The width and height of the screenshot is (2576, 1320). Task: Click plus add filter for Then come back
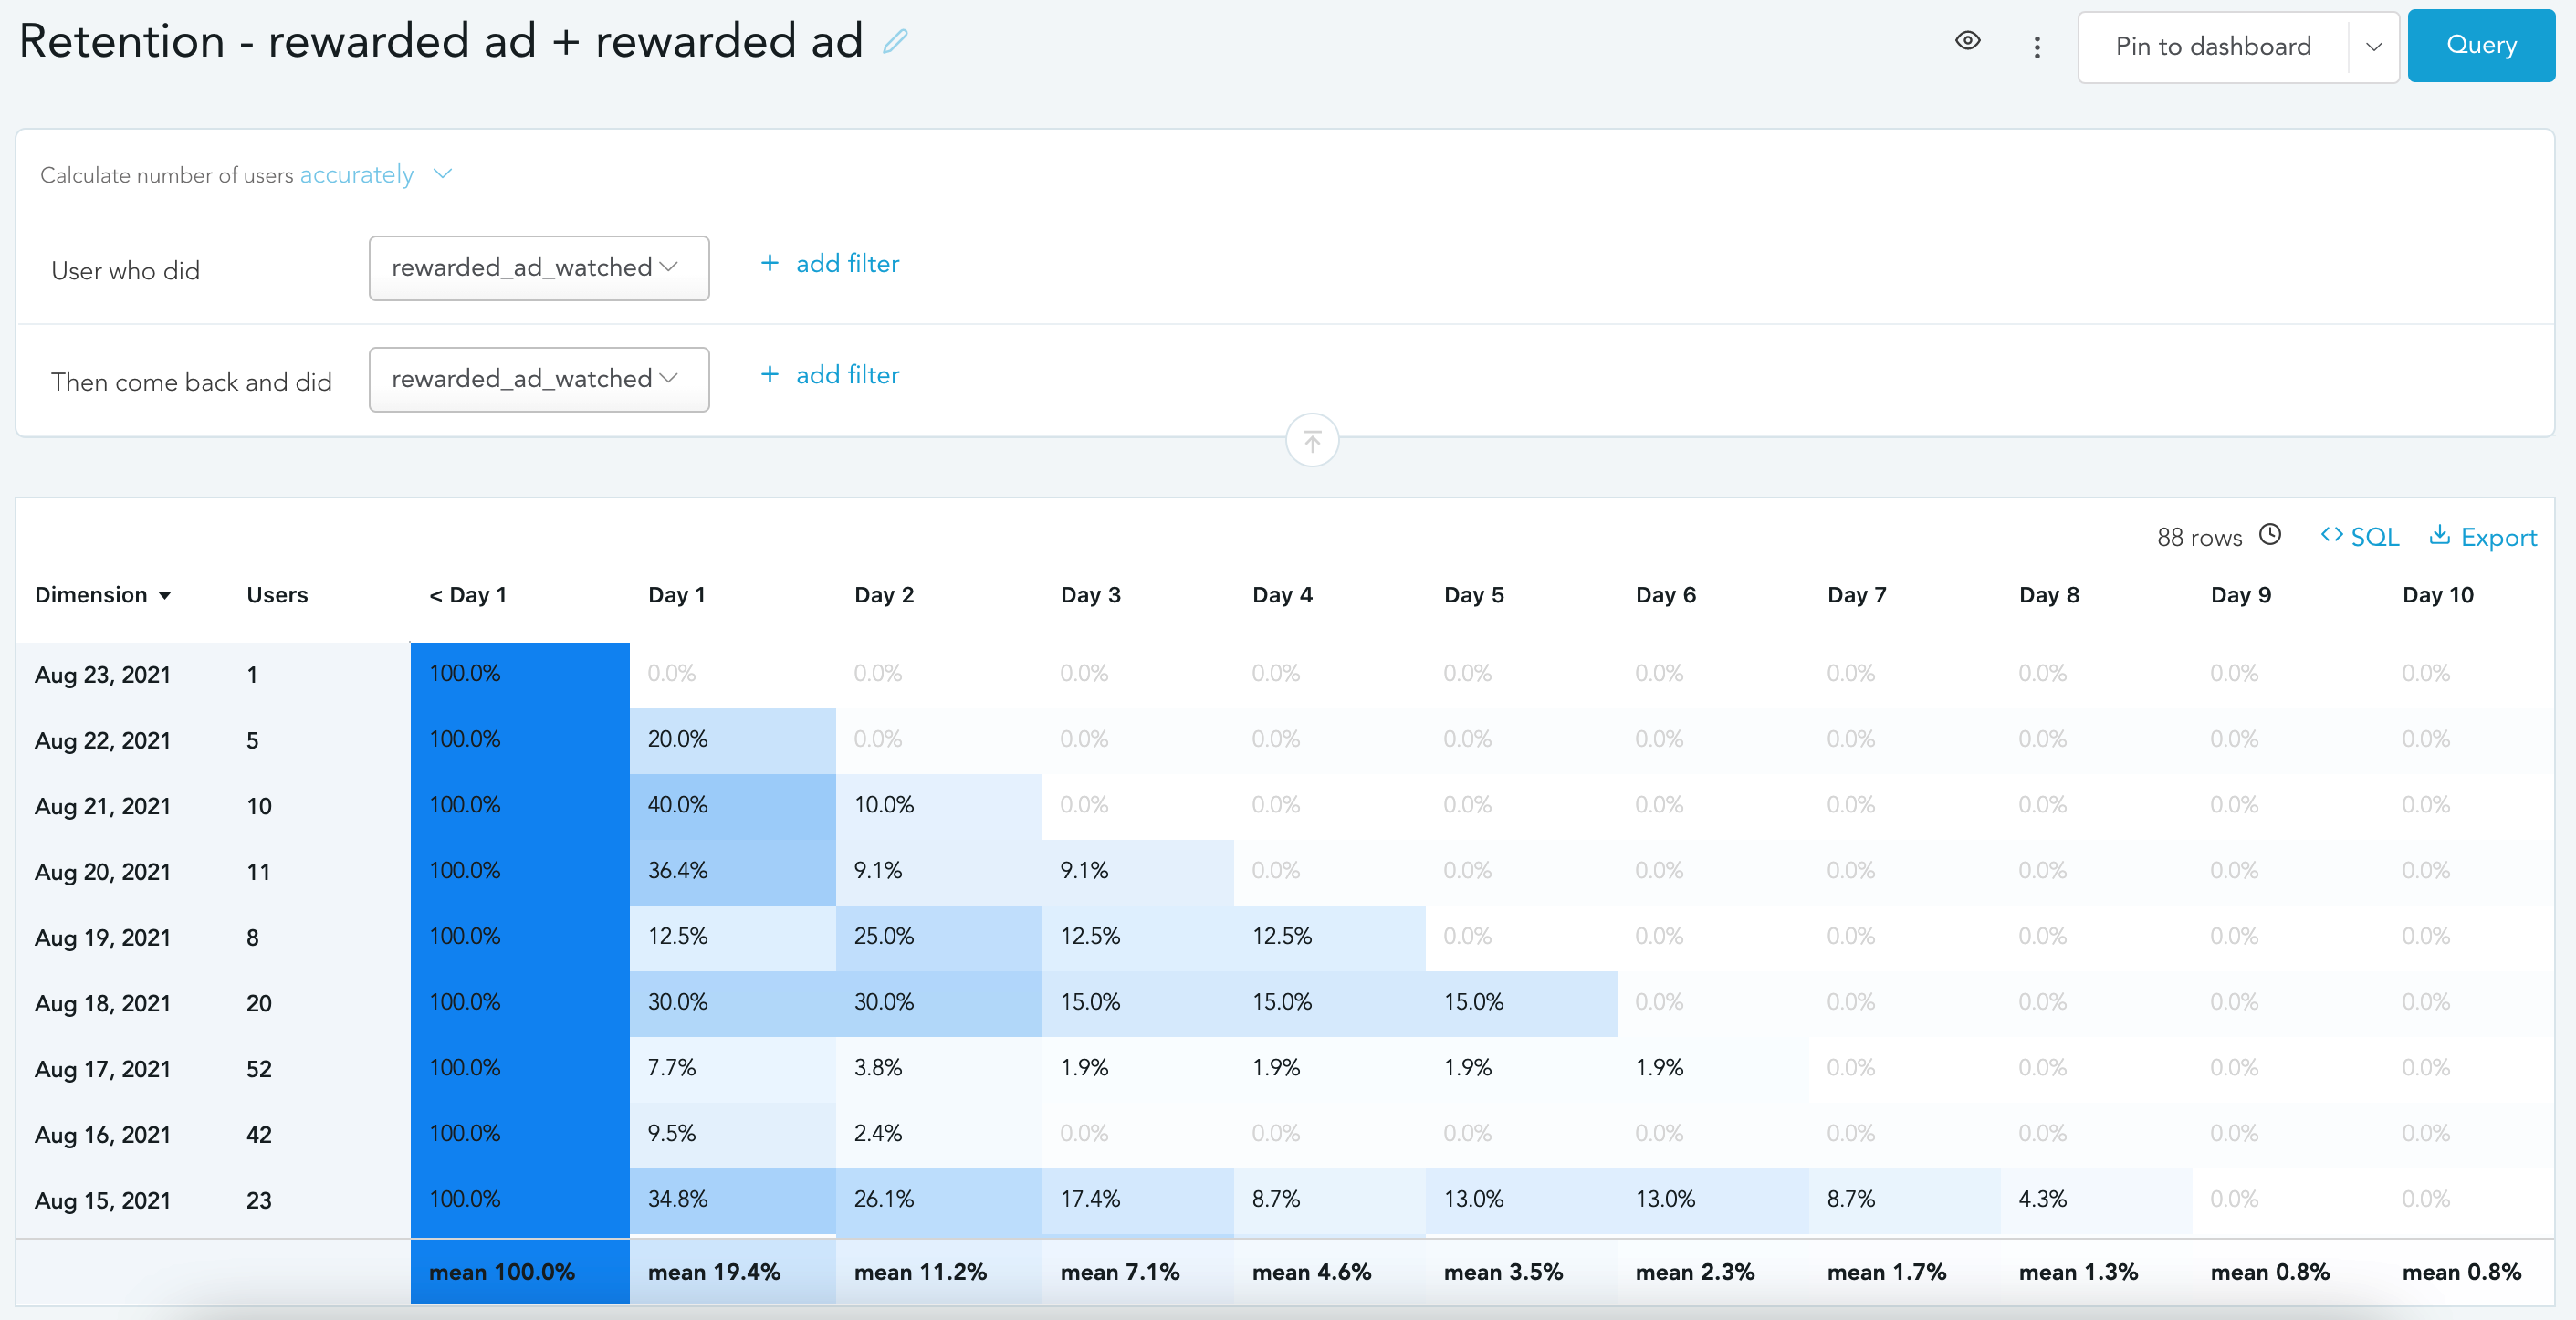pyautogui.click(x=830, y=375)
